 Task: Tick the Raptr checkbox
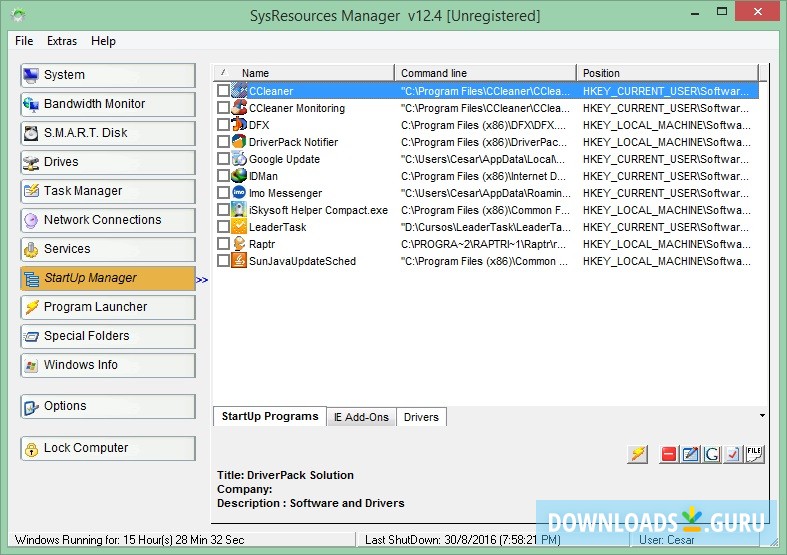coord(223,244)
